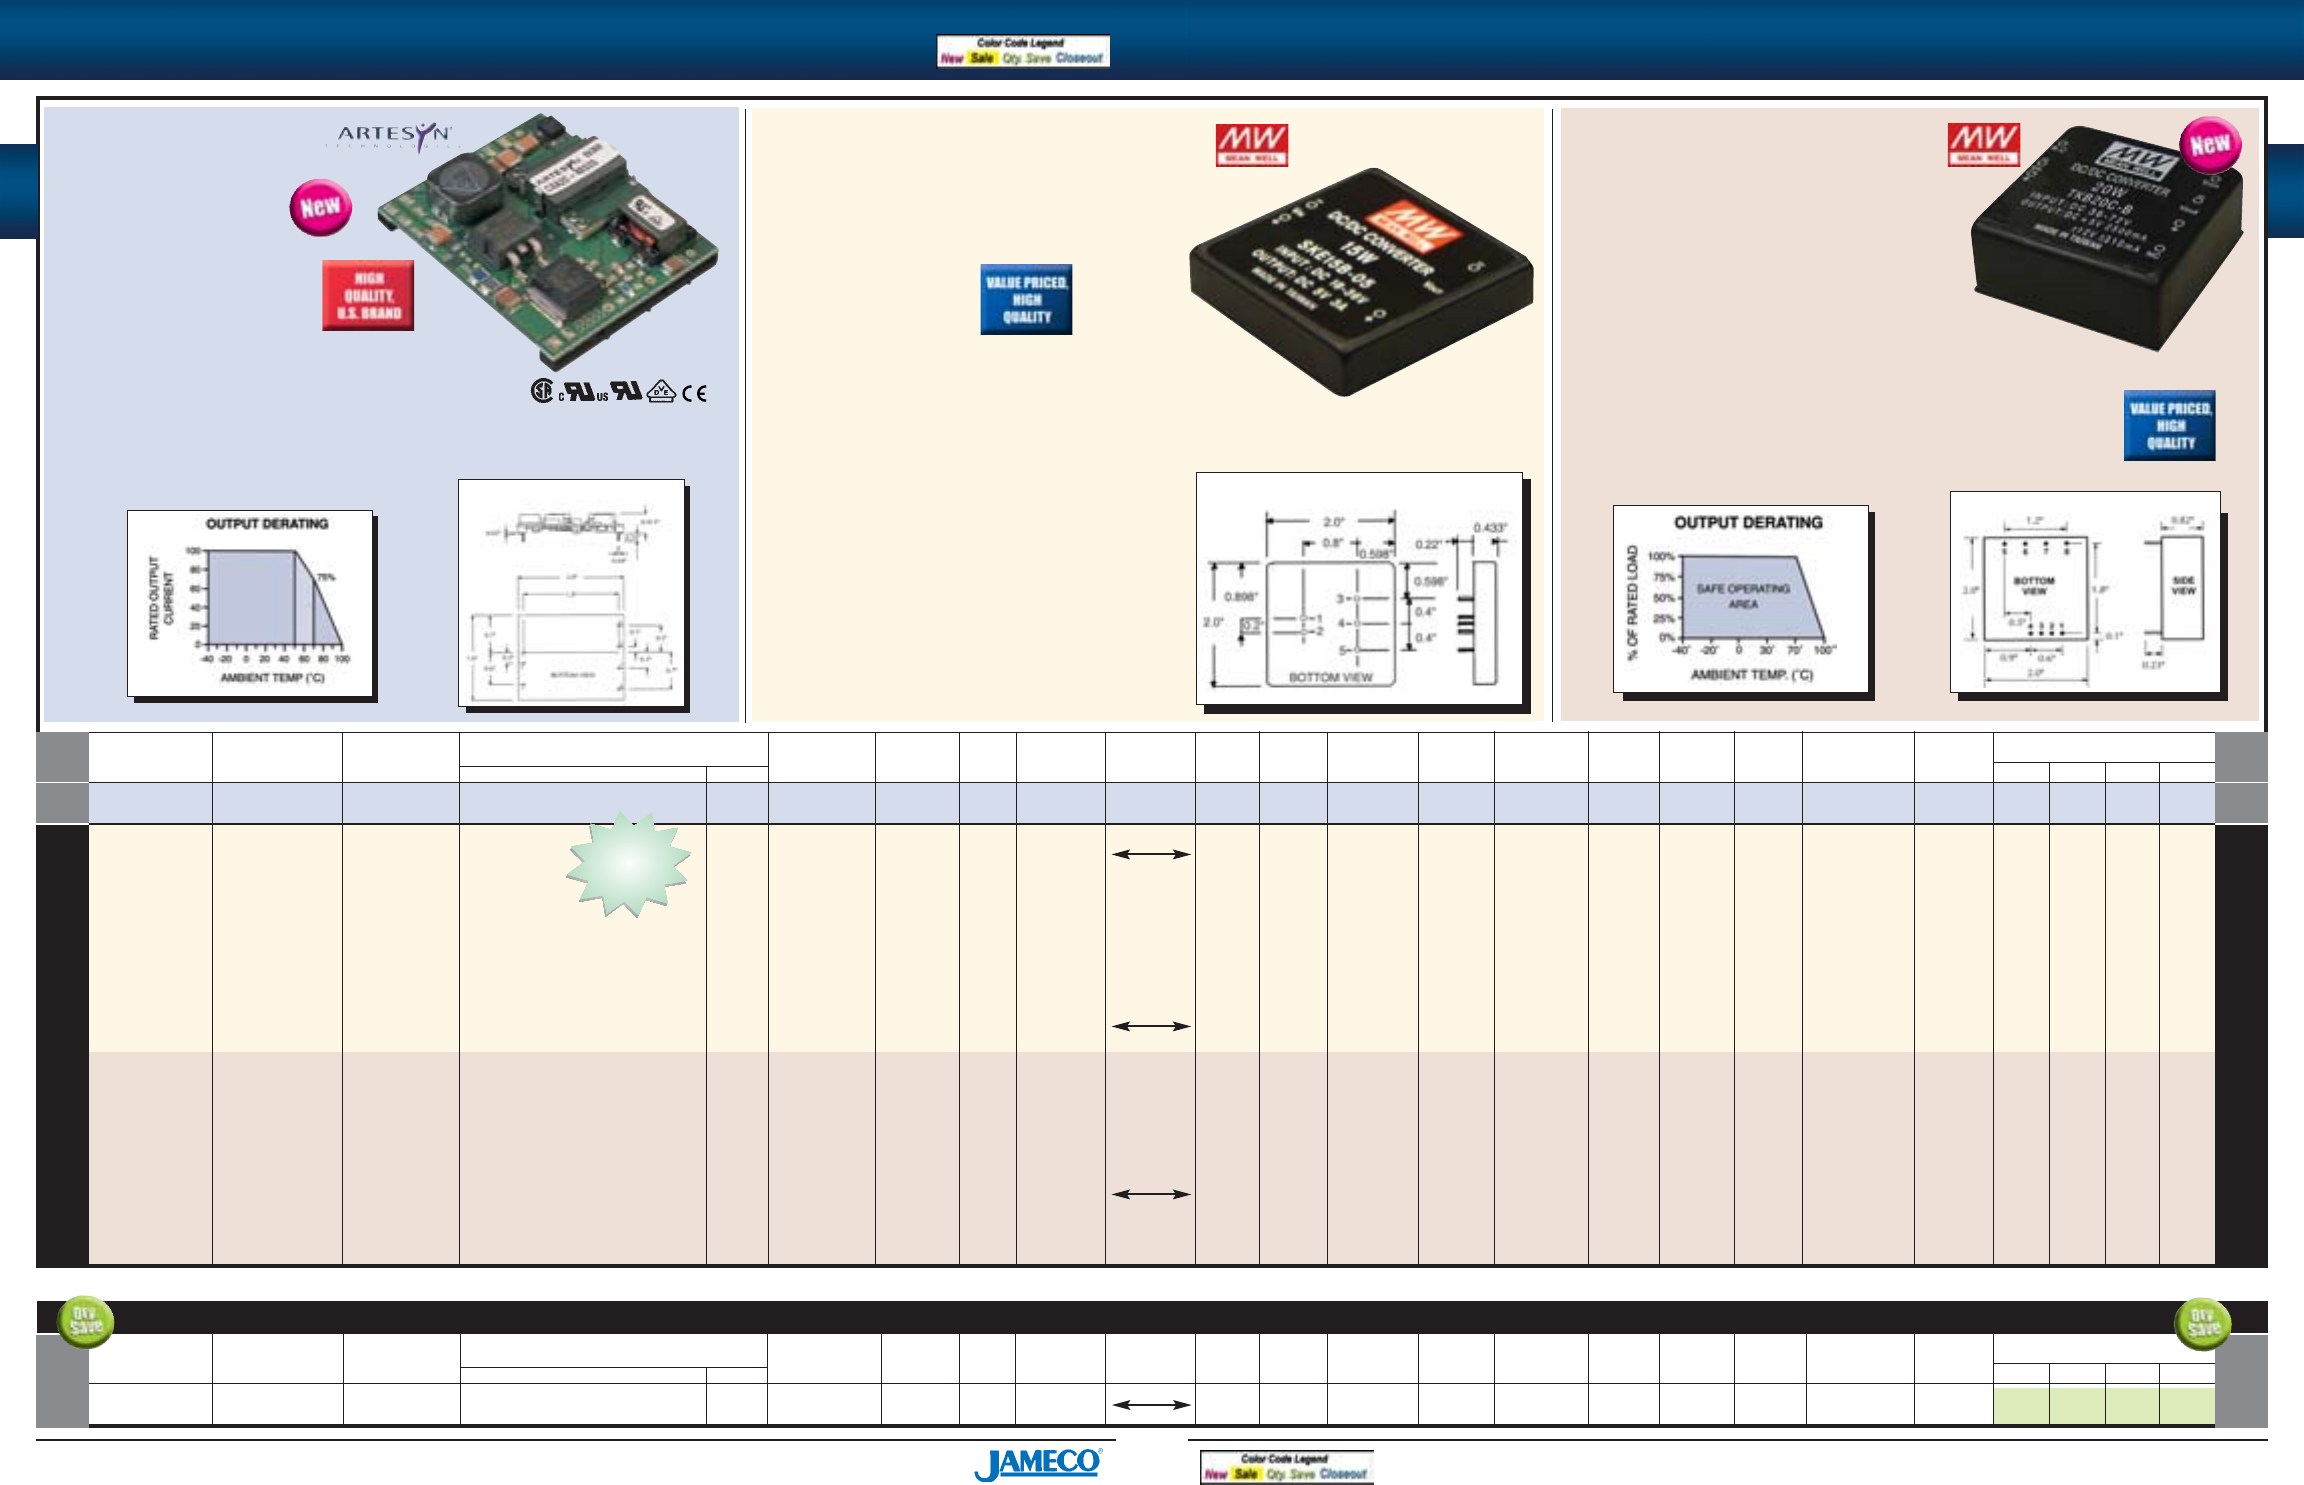
Task: Click yellow Sale swatch in footer legend
Action: 1246,1474
